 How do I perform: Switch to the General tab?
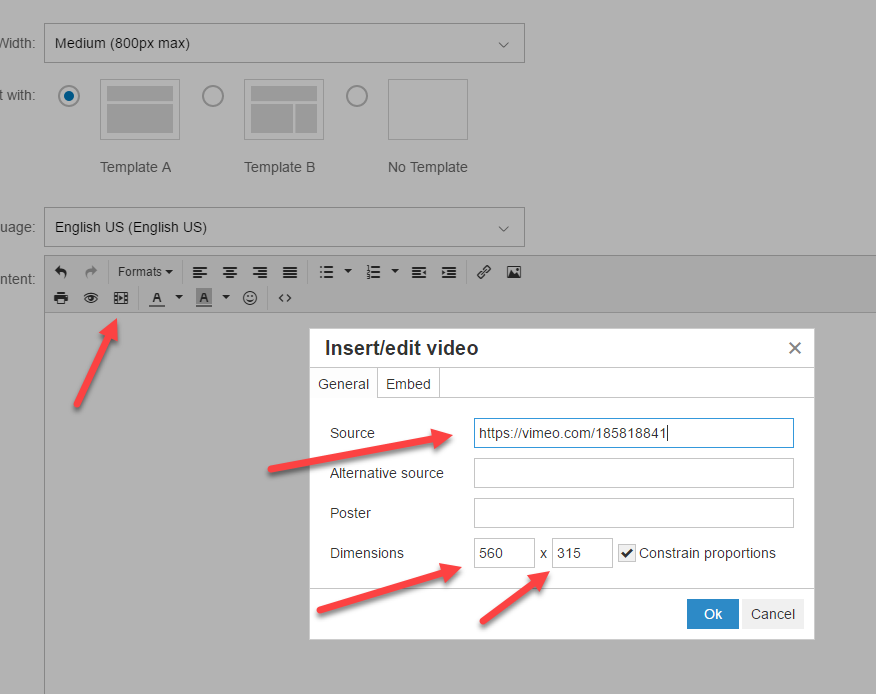click(344, 384)
